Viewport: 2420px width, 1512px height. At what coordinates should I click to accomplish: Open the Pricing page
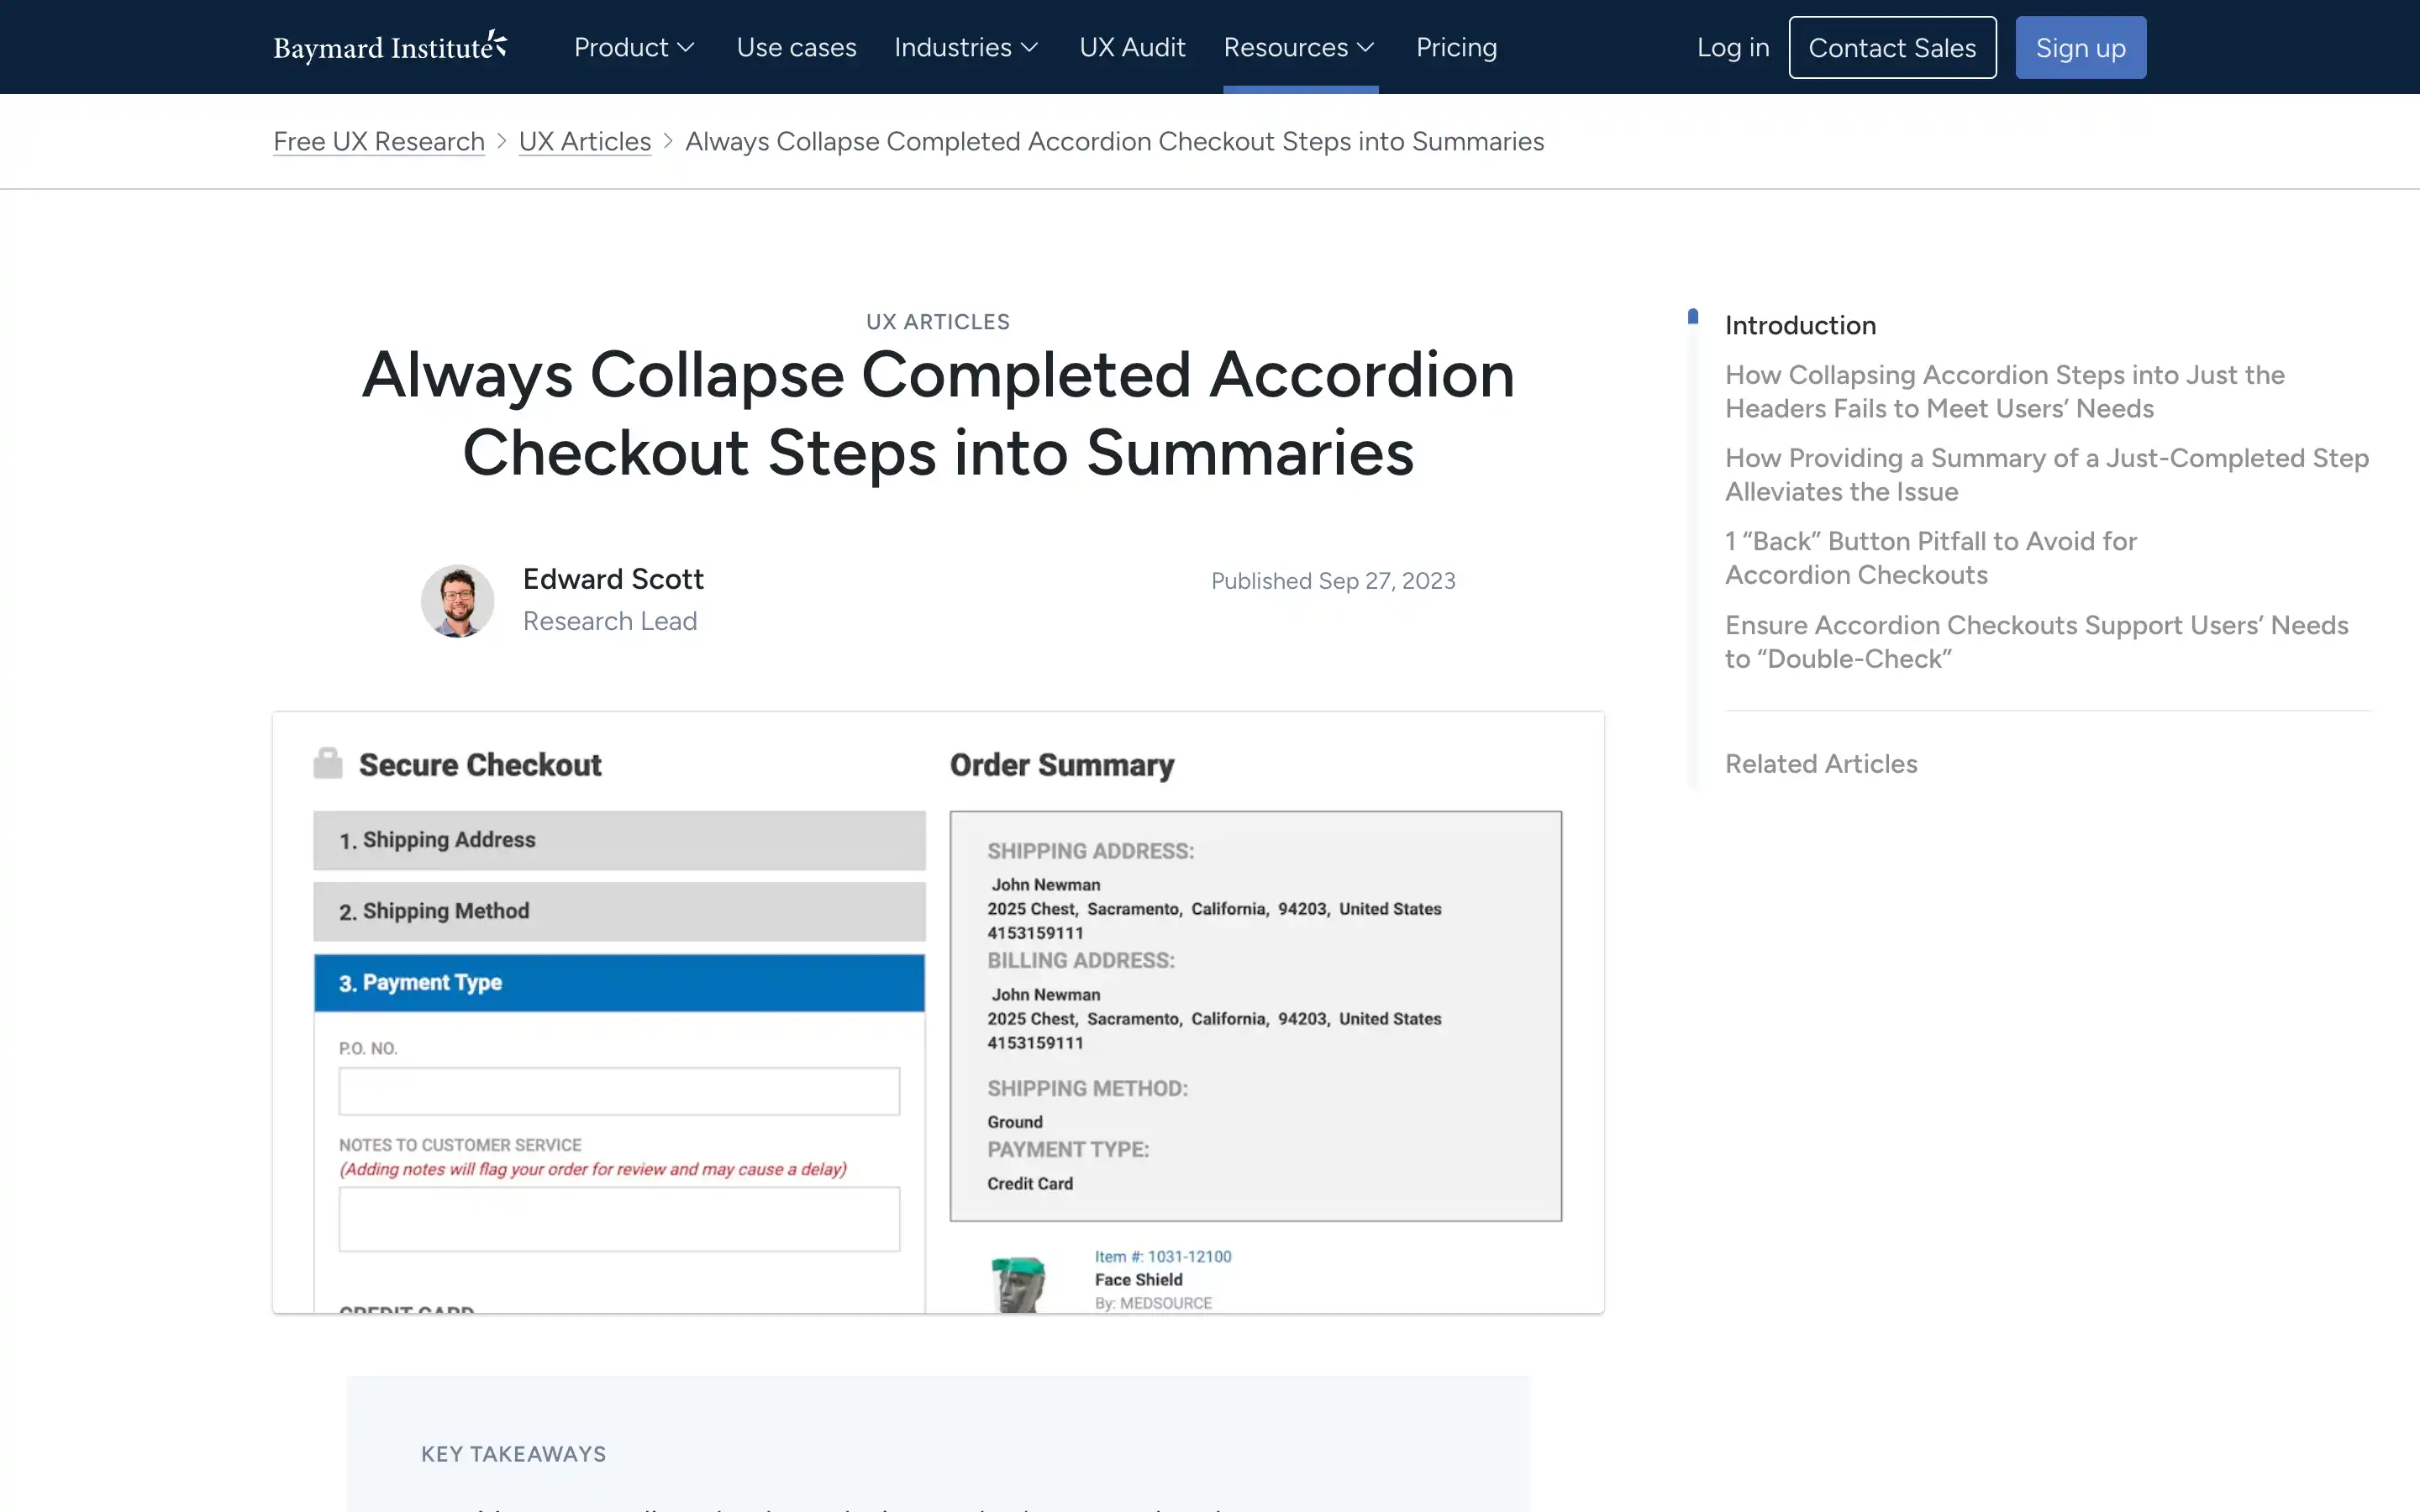[1456, 47]
